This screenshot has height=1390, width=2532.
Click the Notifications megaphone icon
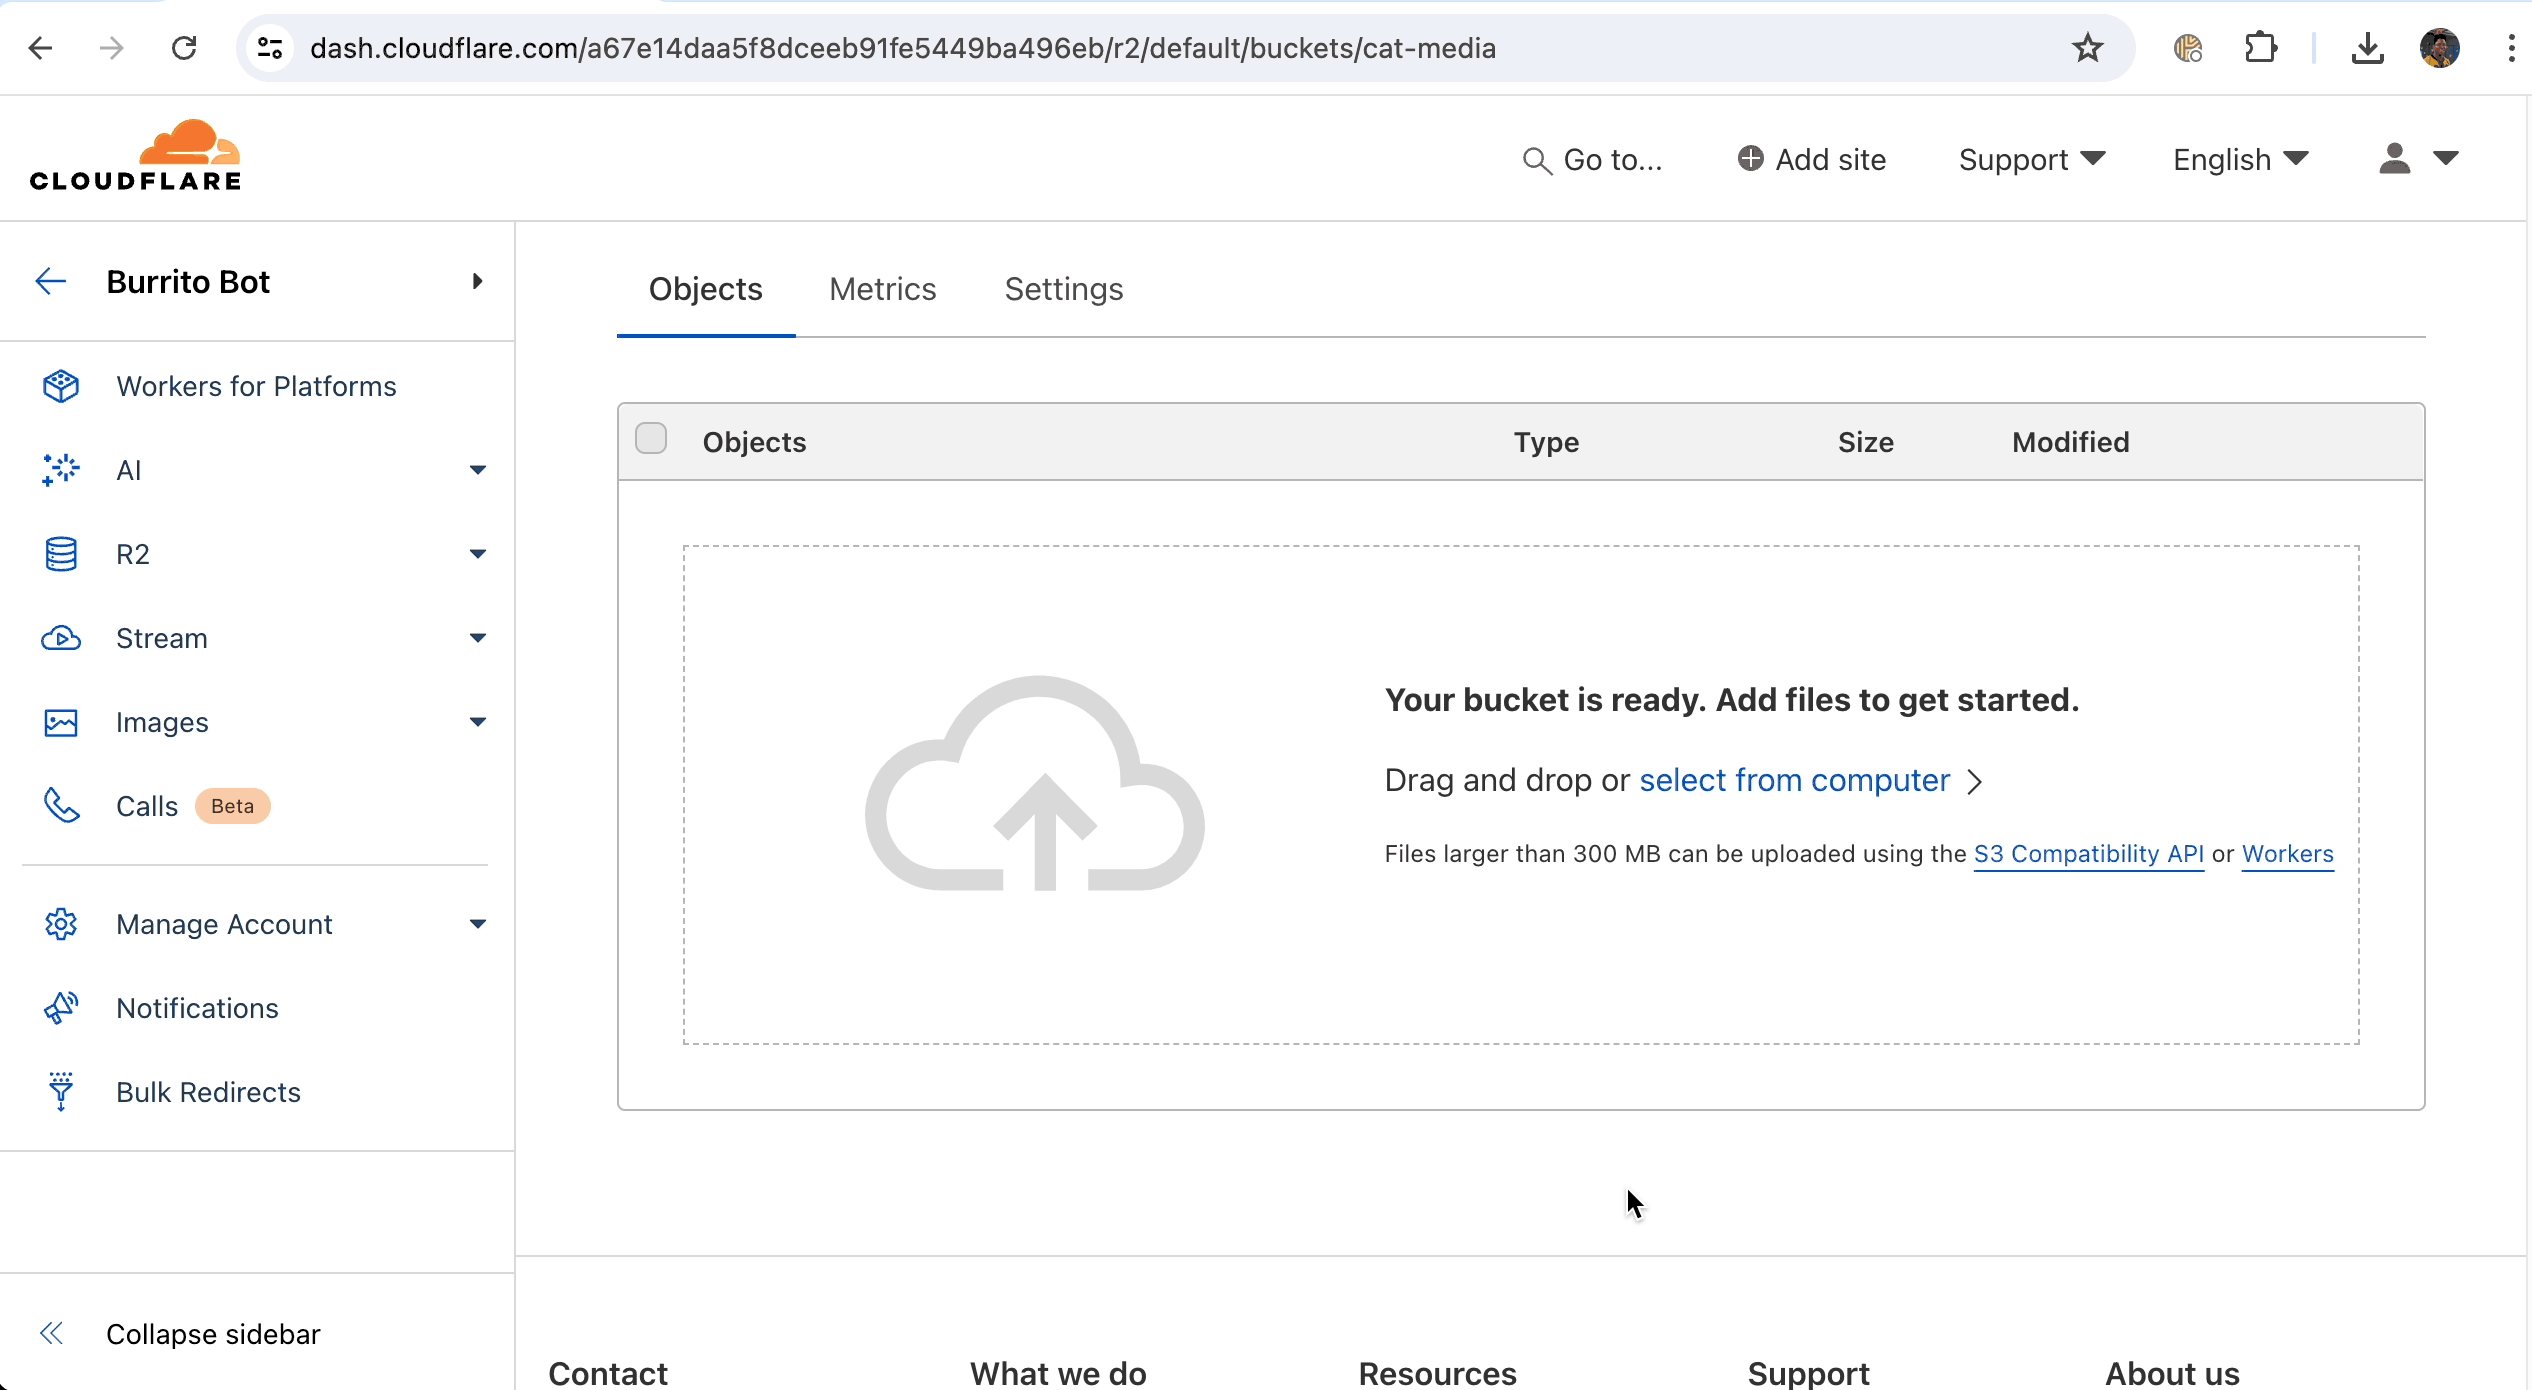[x=61, y=1008]
